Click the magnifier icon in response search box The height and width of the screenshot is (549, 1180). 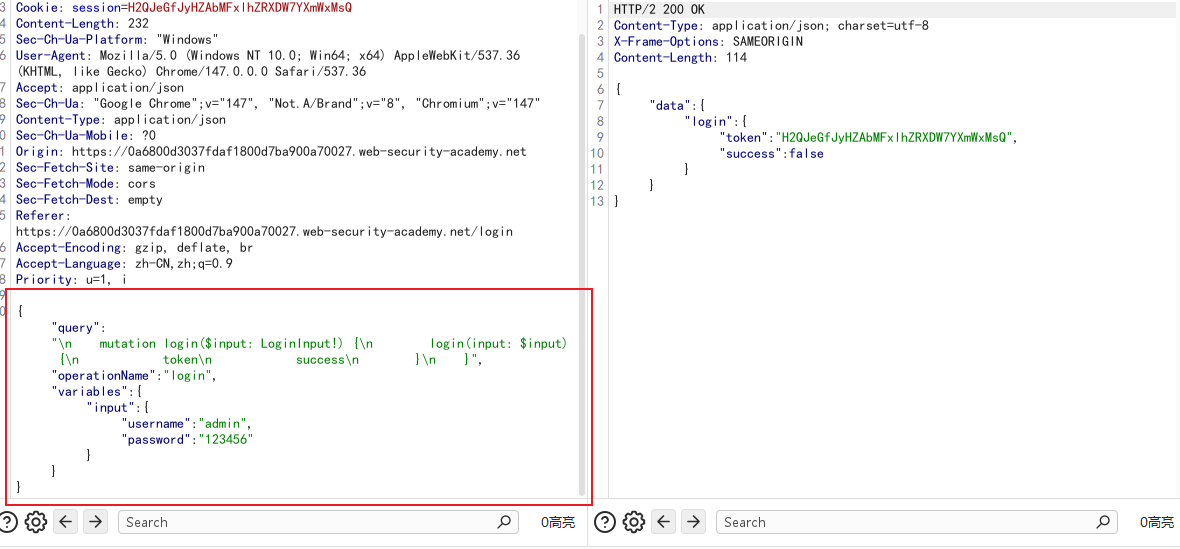point(1103,522)
